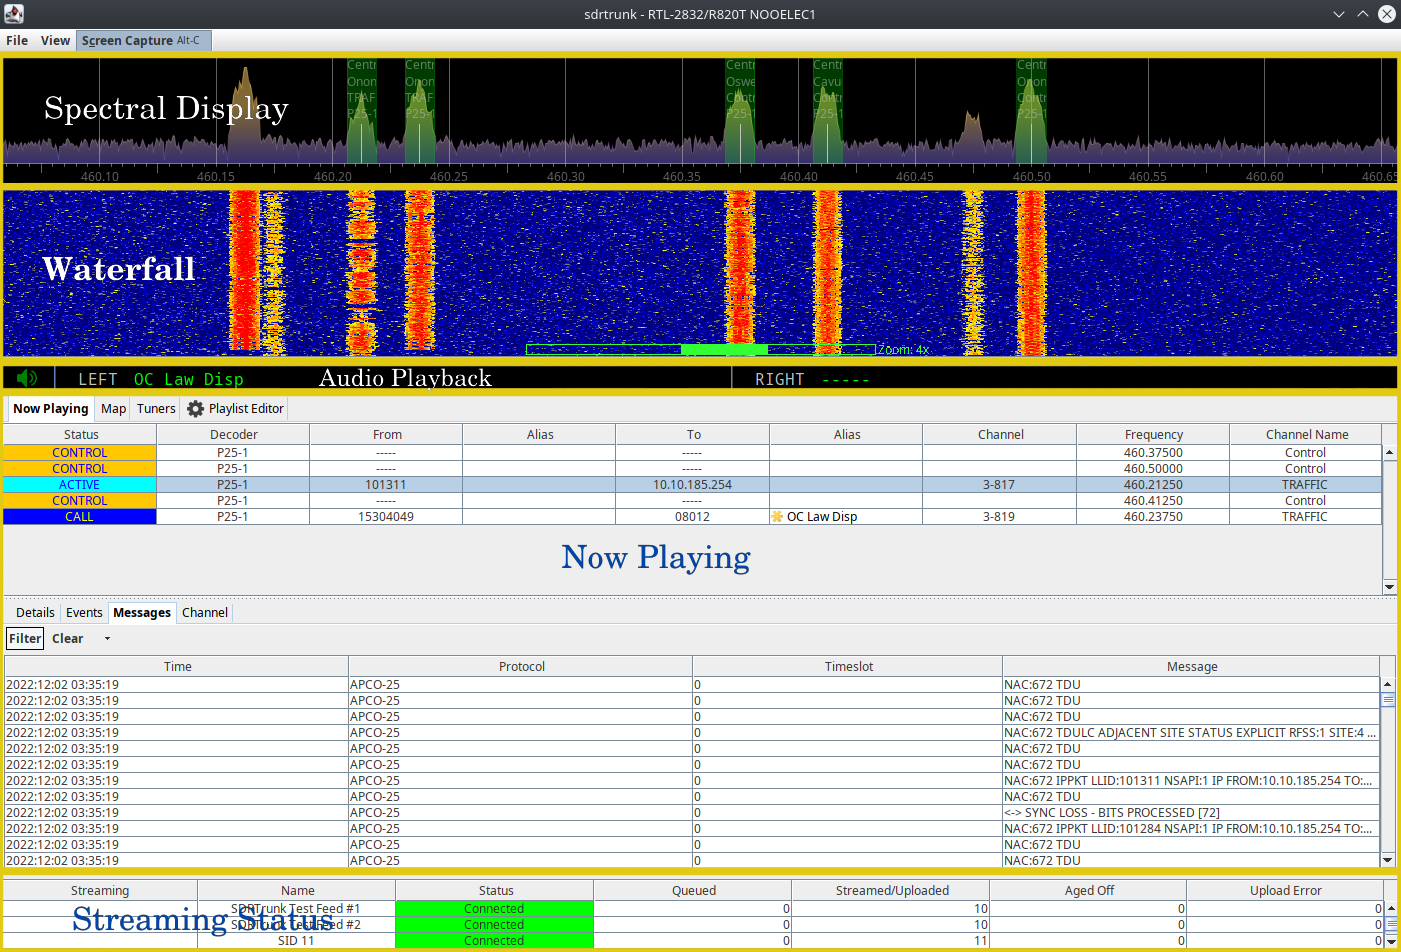
Task: Select the SID 11 streaming row
Action: 692,941
